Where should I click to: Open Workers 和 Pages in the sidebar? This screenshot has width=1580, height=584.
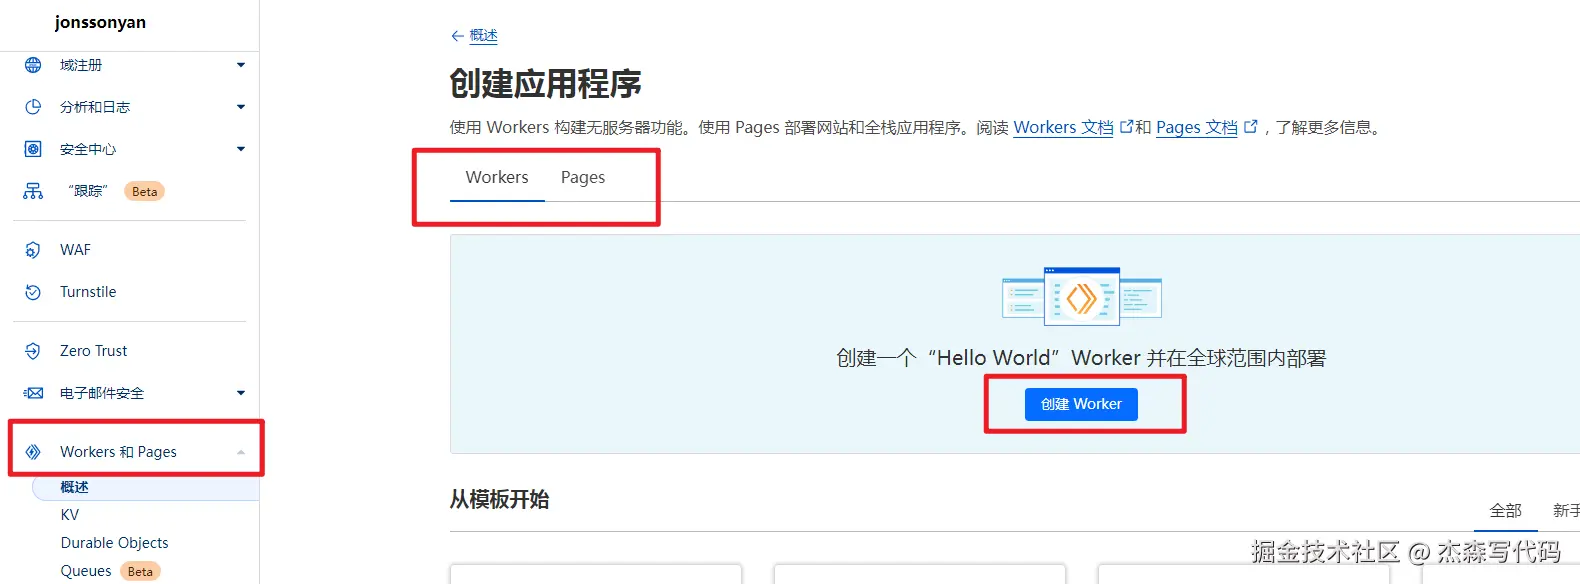(118, 452)
